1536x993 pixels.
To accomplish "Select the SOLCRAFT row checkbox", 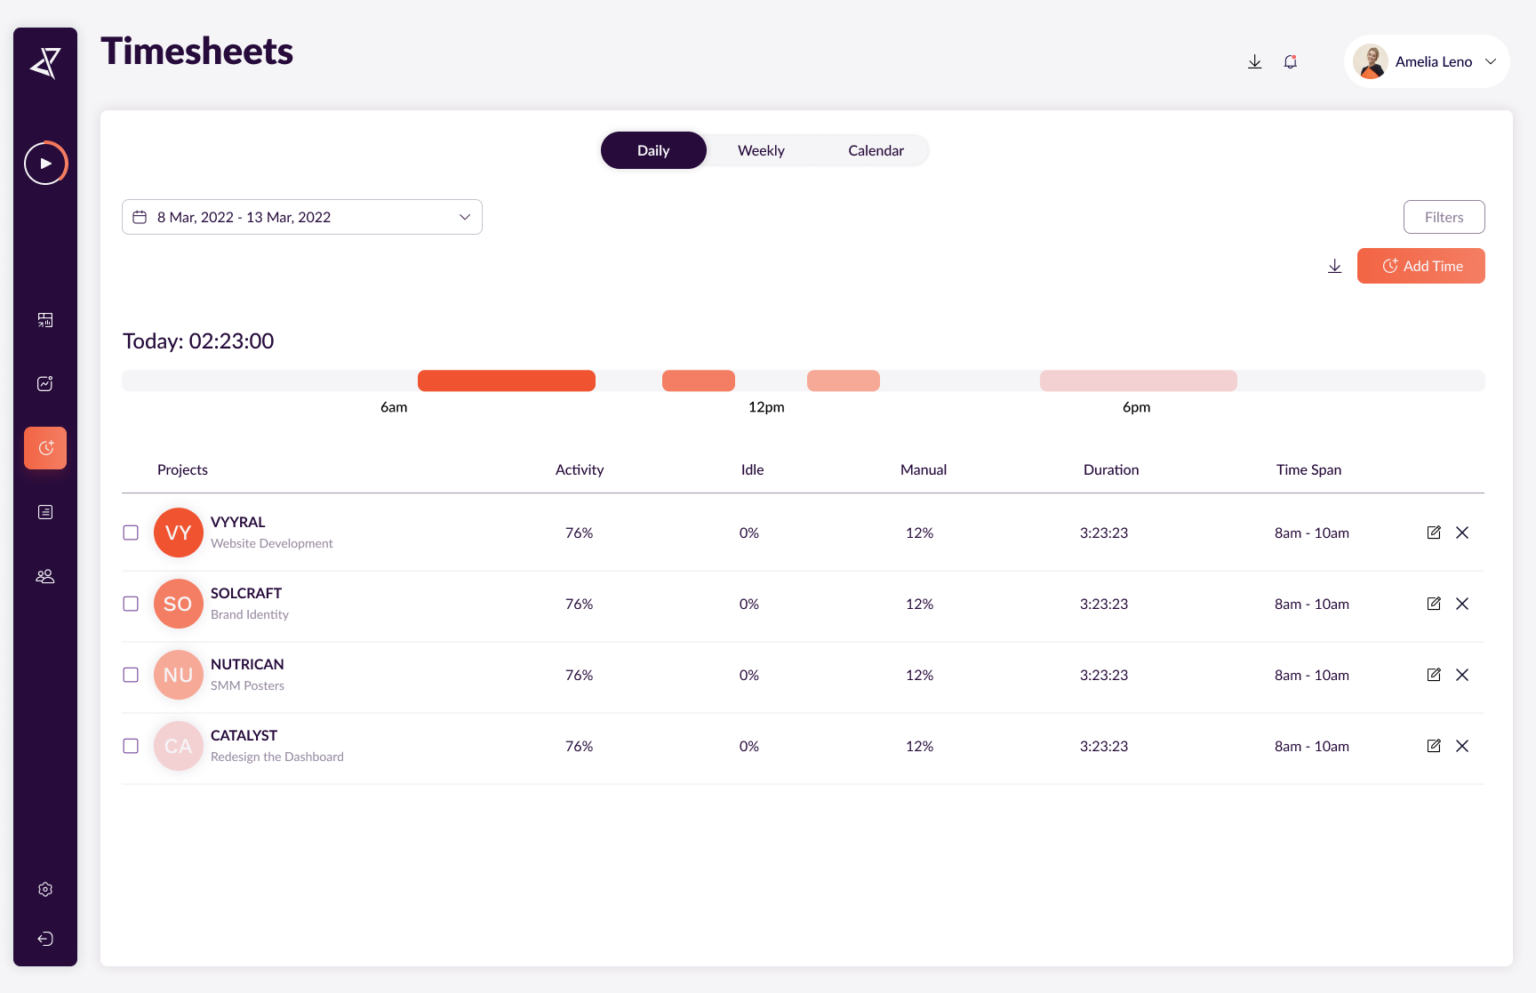I will coord(130,604).
